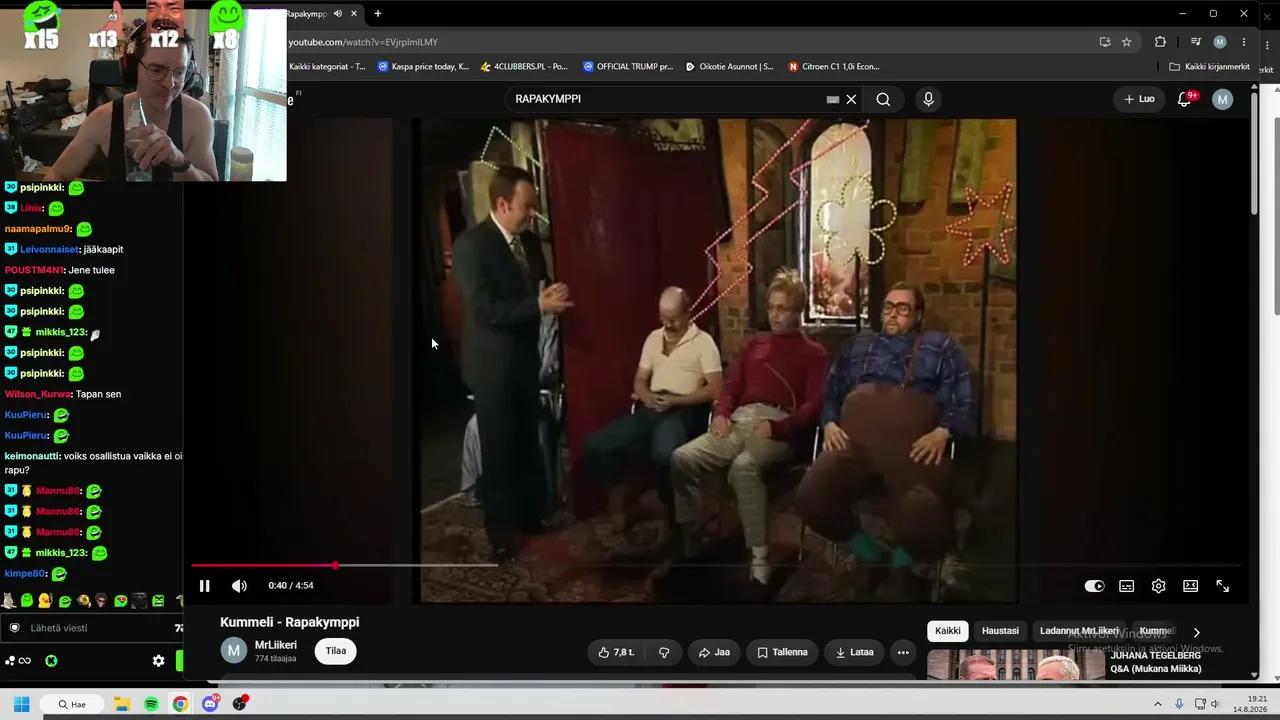Subscribe with the Tilaa button
Screen dimensions: 1280x720
point(336,651)
